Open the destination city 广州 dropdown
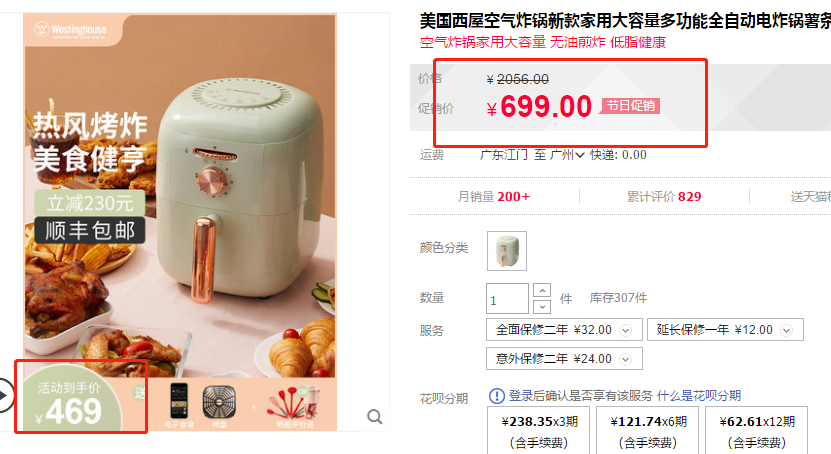 point(567,155)
